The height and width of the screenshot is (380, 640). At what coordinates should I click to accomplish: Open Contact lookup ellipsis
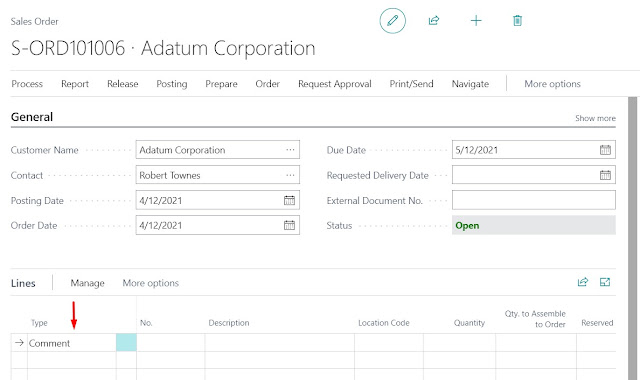coord(290,175)
